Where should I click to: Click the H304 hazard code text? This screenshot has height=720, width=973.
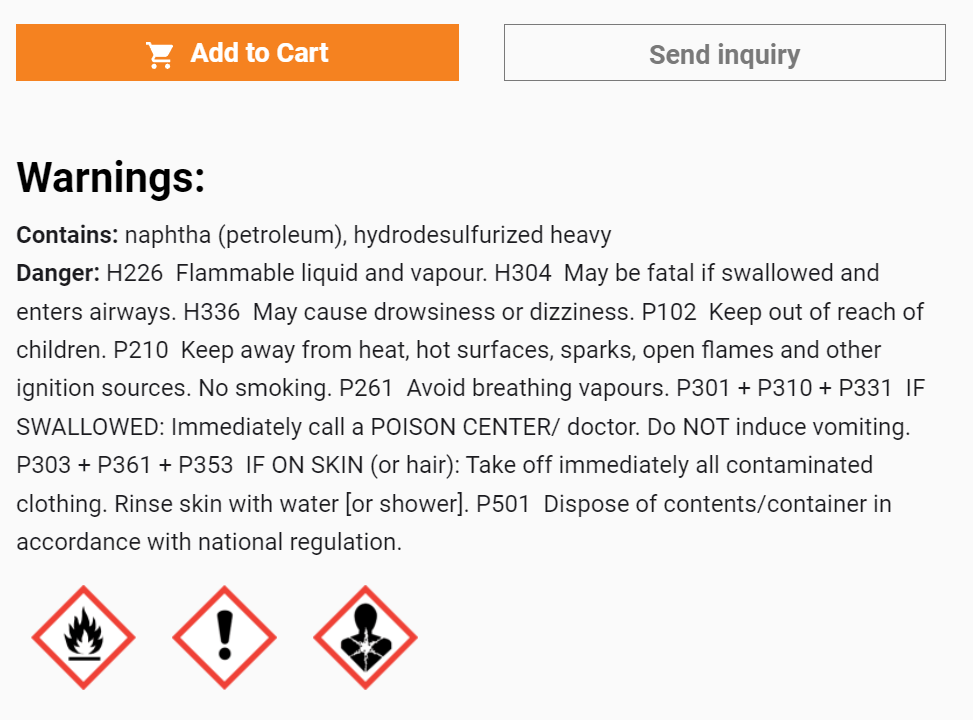522,273
